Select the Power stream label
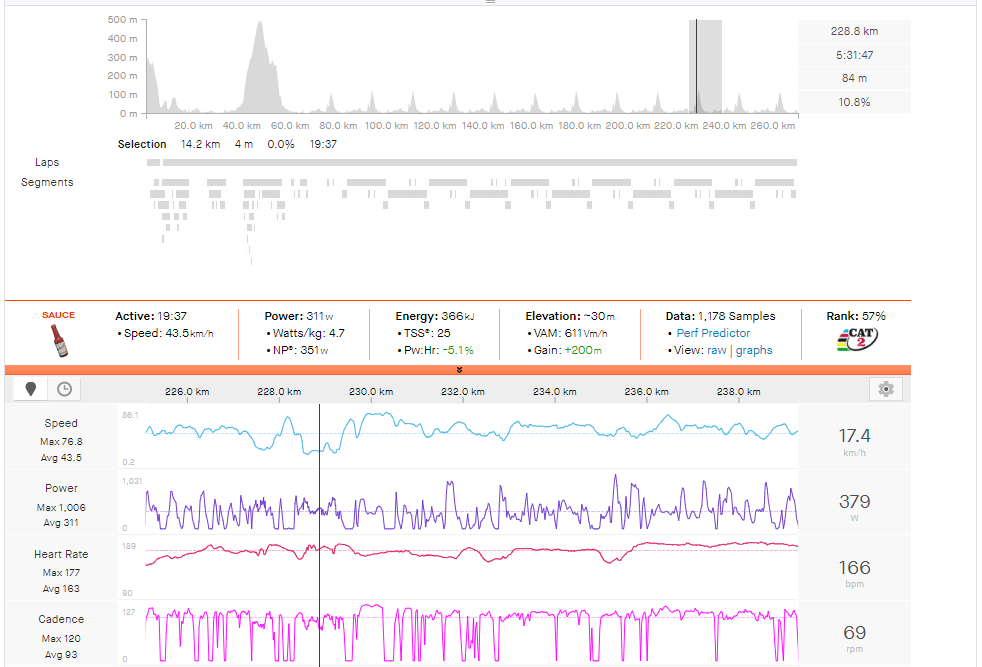This screenshot has width=982, height=667. (x=61, y=488)
